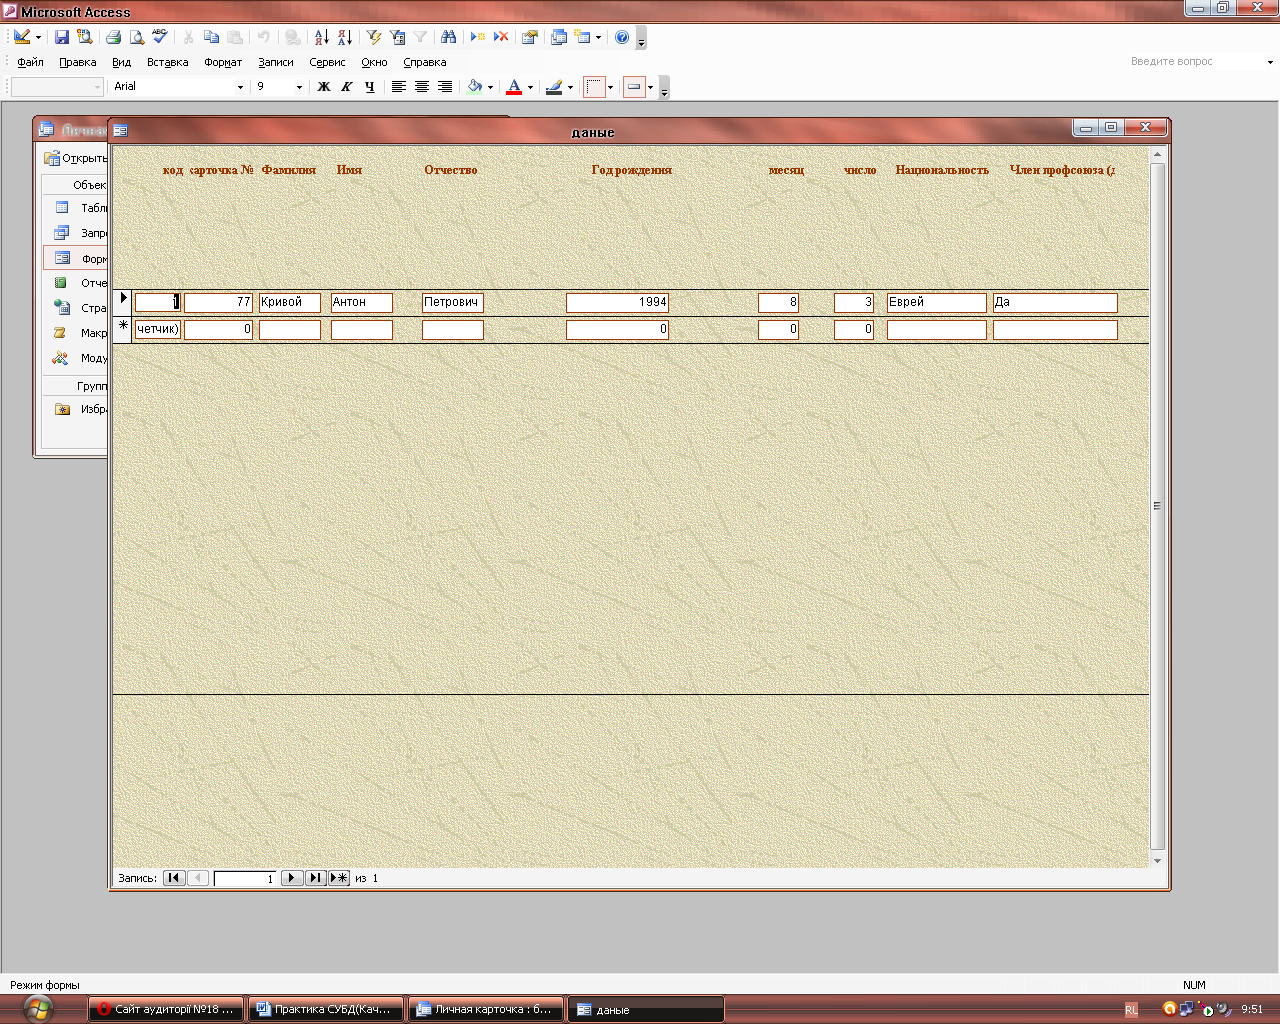1280x1024 pixels.
Task: Open the Вид menu
Action: point(122,62)
